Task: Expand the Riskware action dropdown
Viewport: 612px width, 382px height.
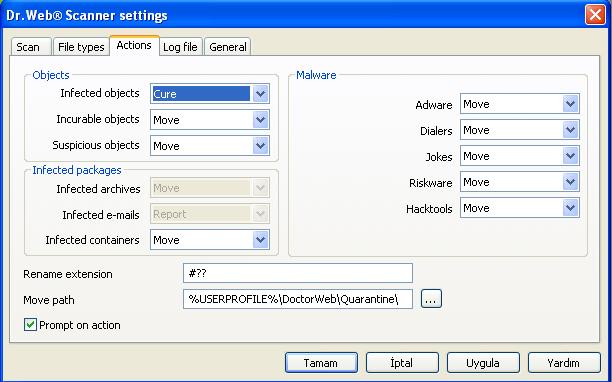Action: click(520, 182)
